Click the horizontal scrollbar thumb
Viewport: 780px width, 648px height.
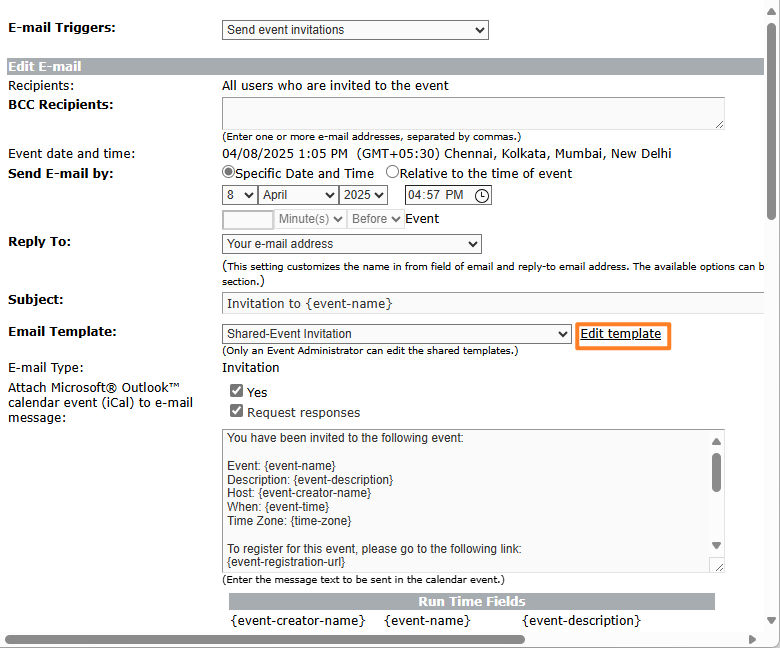tap(265, 639)
